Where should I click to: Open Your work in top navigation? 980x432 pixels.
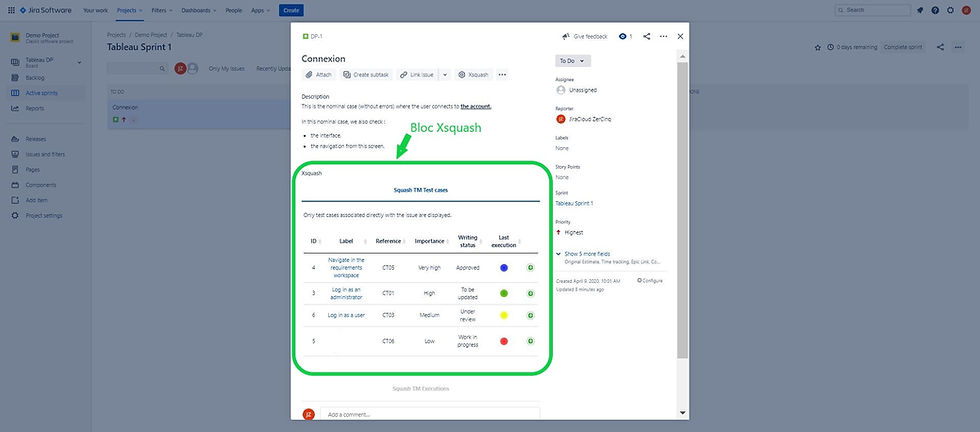click(96, 11)
